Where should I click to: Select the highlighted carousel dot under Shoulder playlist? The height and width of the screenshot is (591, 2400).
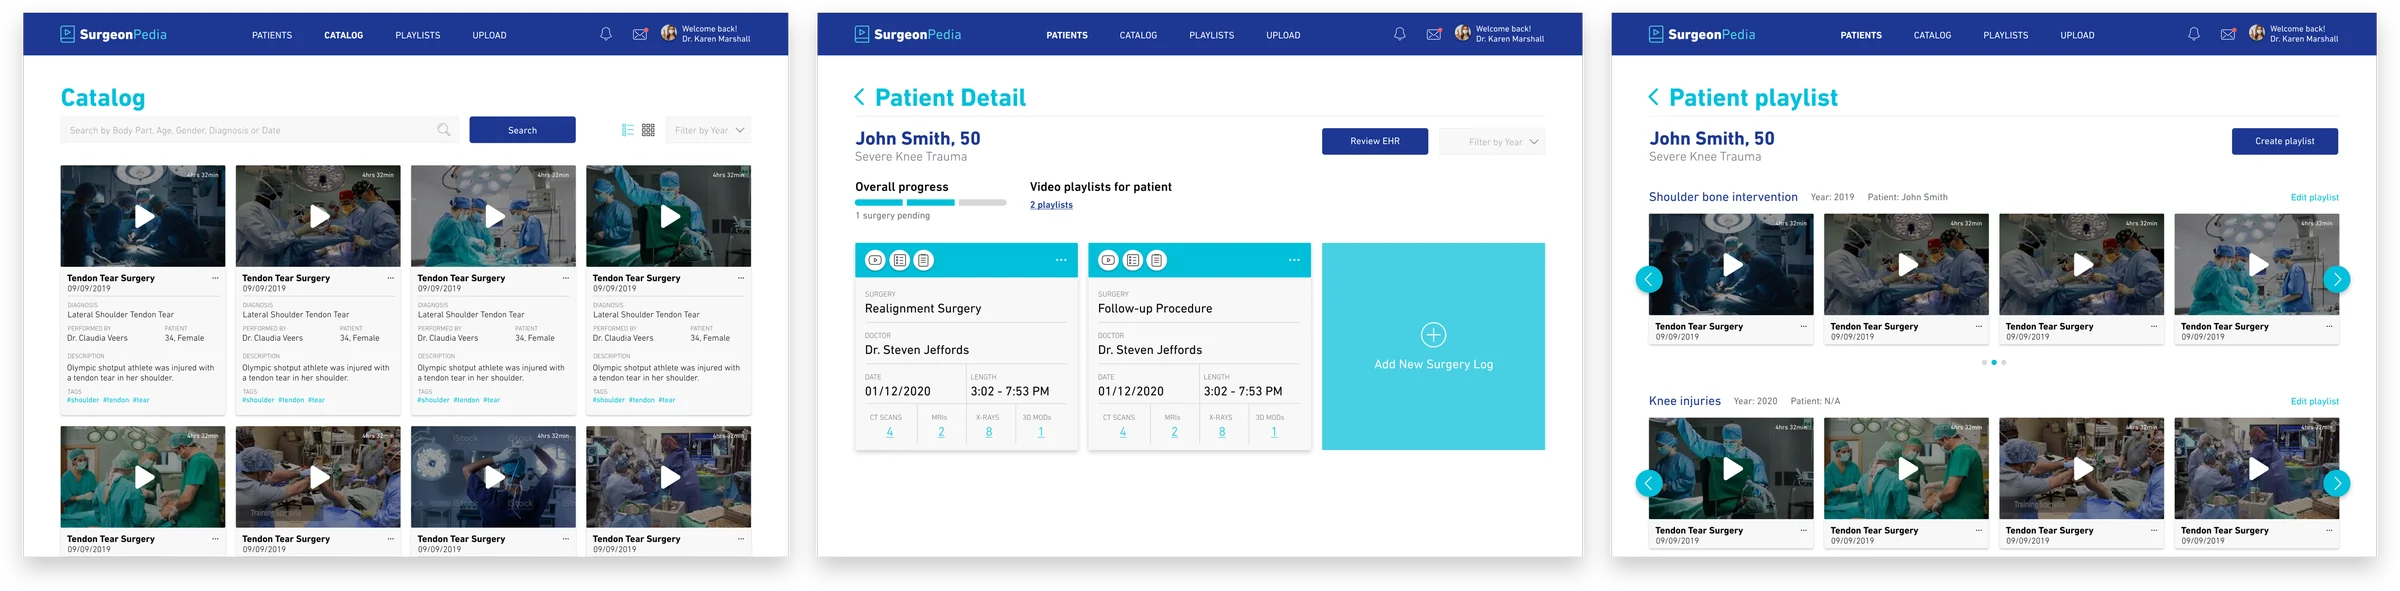pyautogui.click(x=1994, y=362)
